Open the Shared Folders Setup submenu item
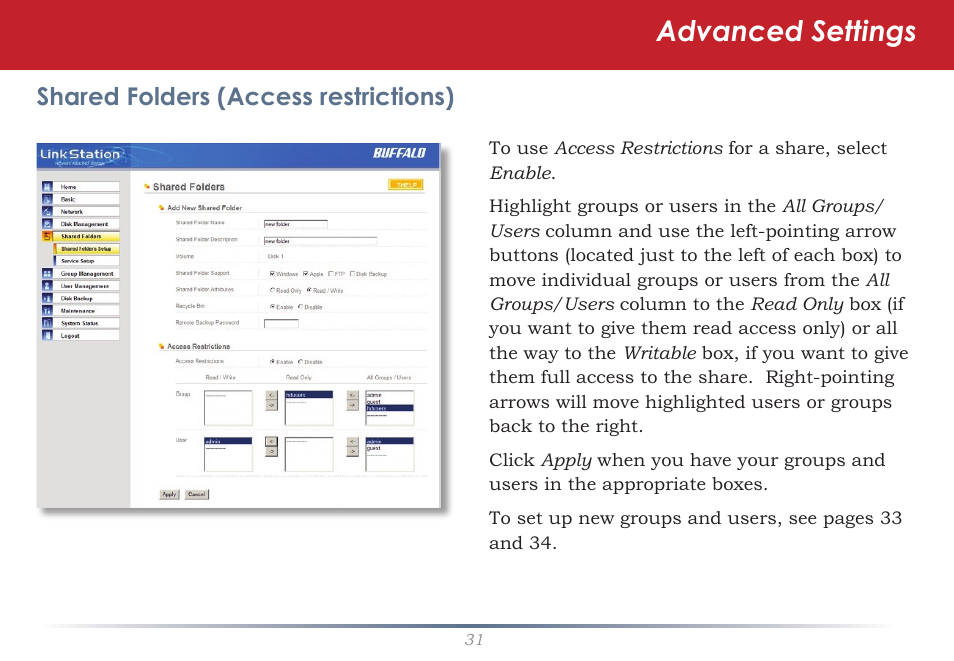The image size is (954, 661). (x=86, y=249)
